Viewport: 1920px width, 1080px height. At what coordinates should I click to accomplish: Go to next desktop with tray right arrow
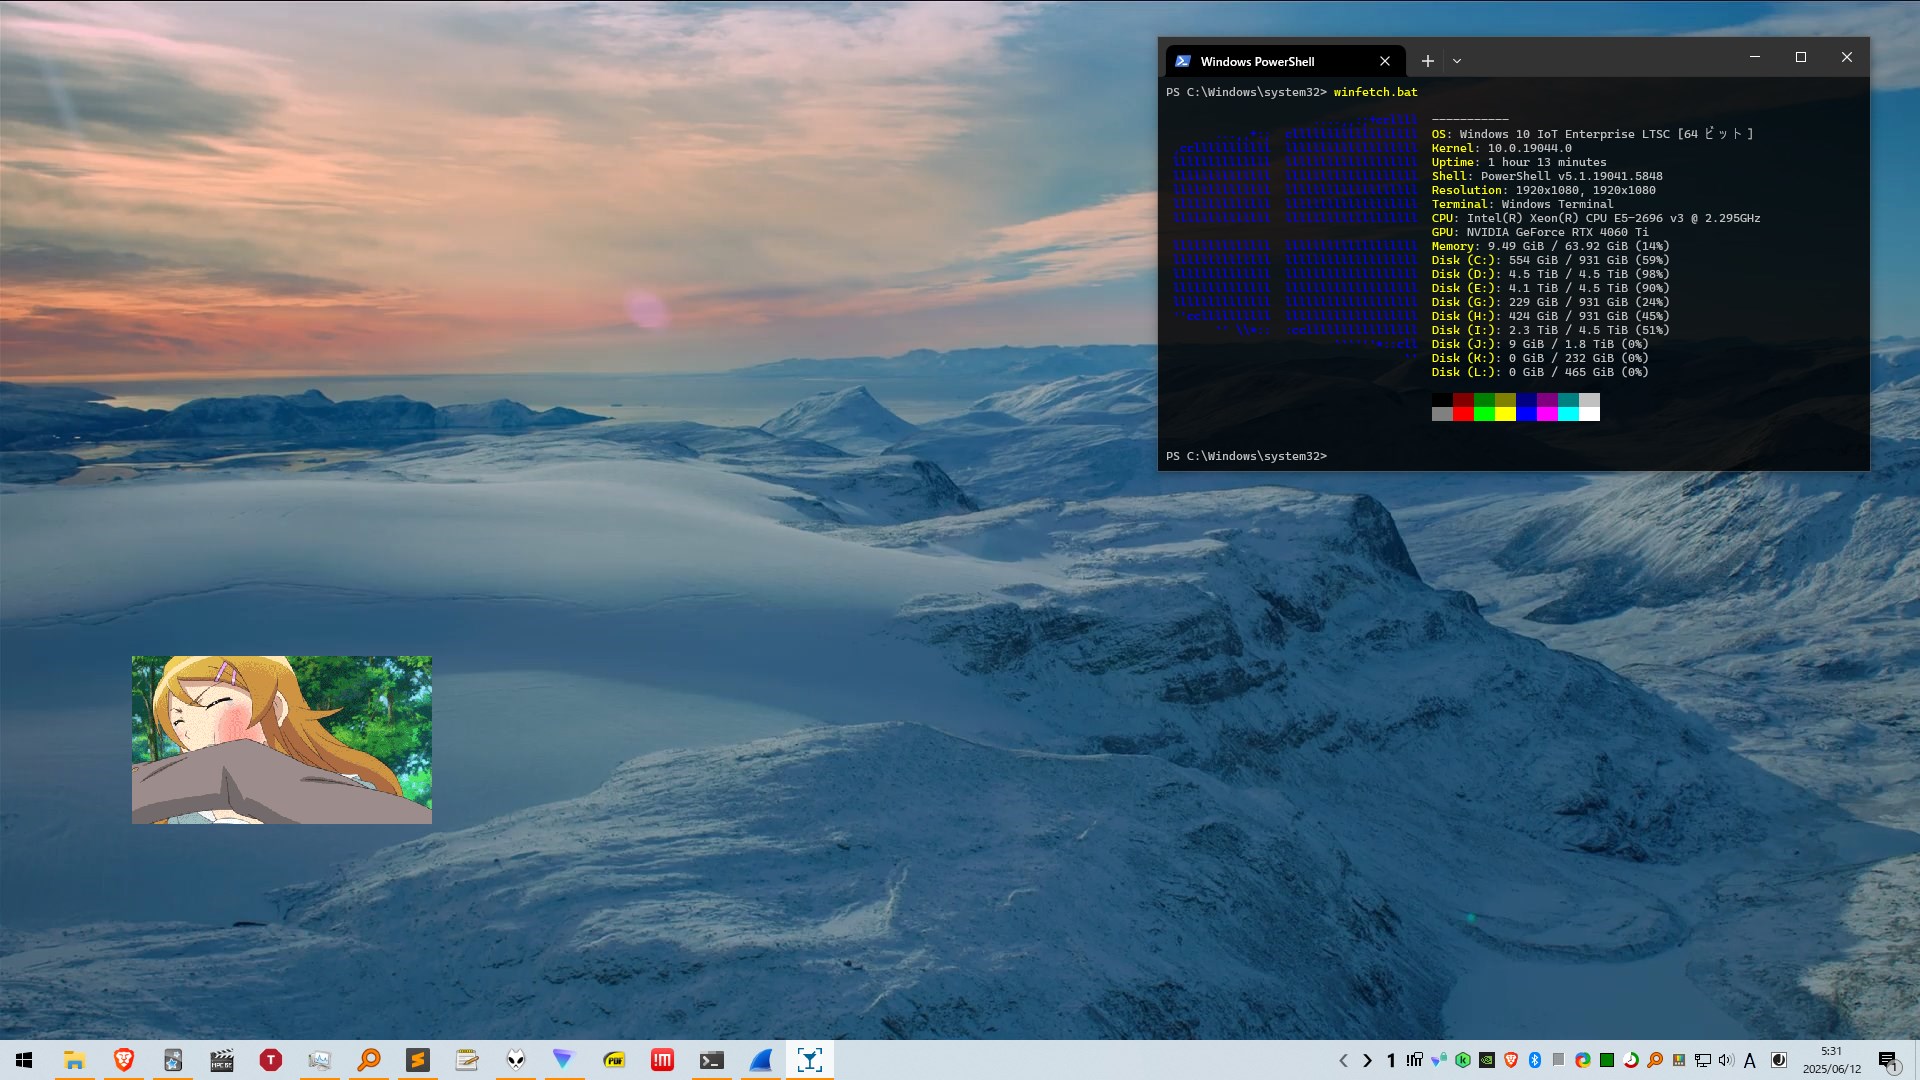point(1367,1060)
